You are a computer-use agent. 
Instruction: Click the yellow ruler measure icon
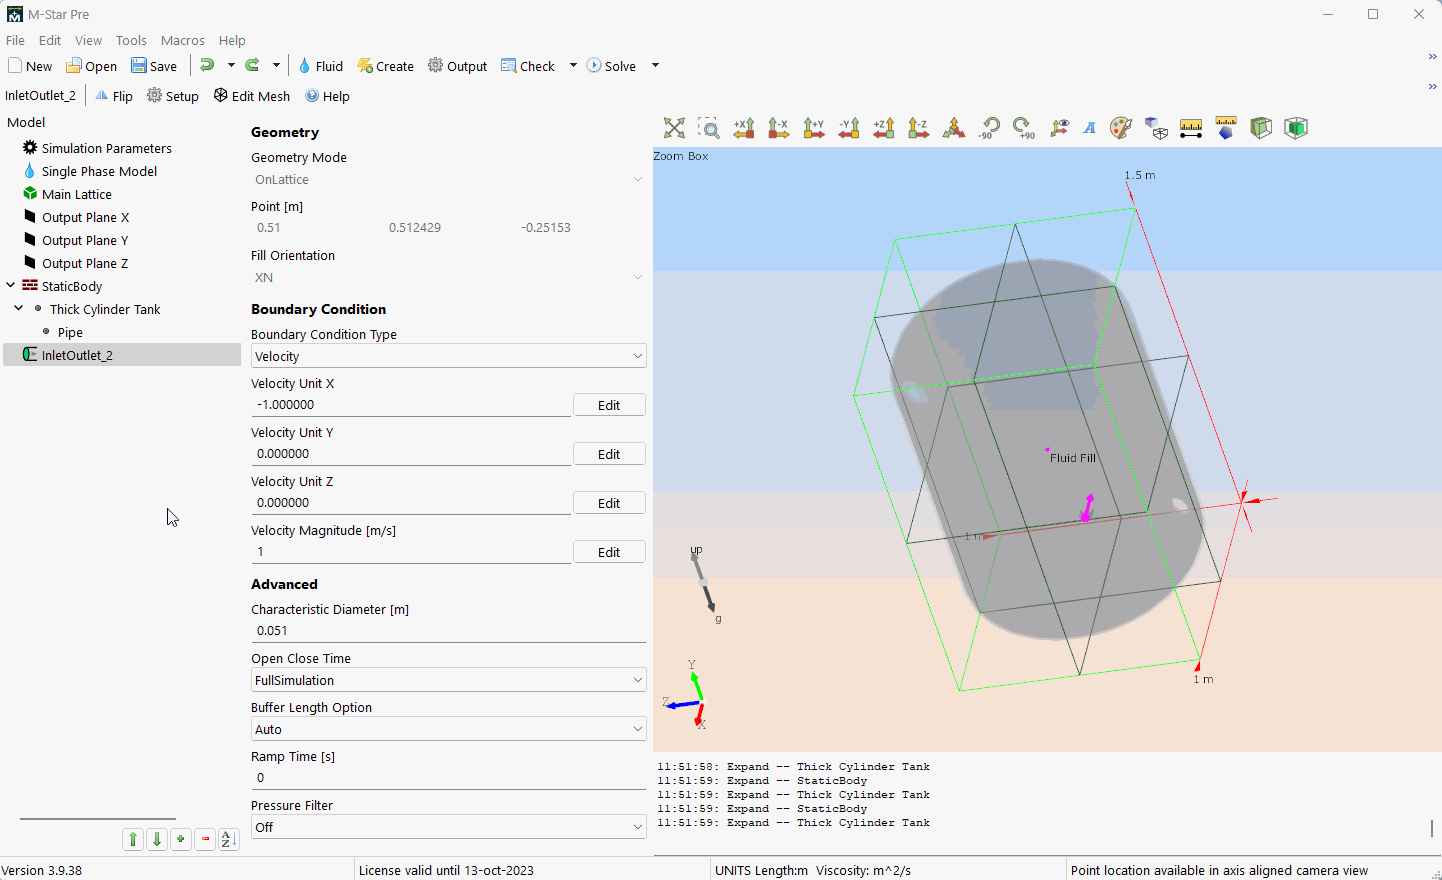coord(1191,128)
